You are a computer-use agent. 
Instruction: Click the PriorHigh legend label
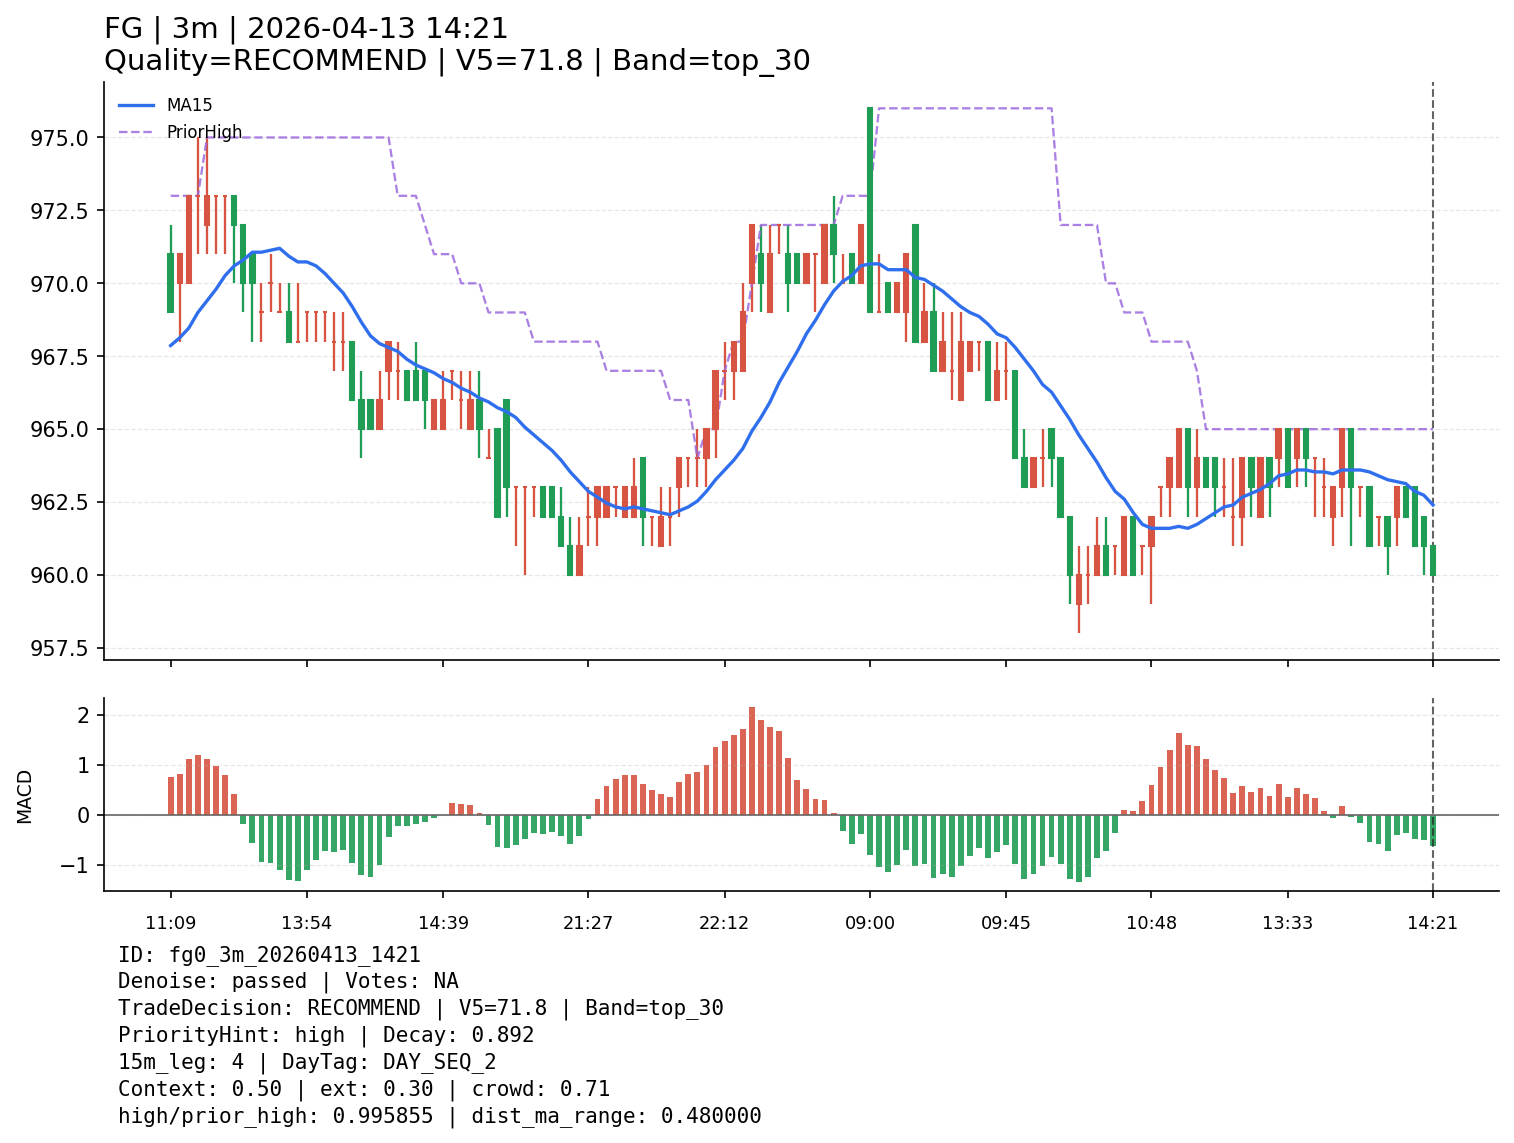tap(204, 132)
